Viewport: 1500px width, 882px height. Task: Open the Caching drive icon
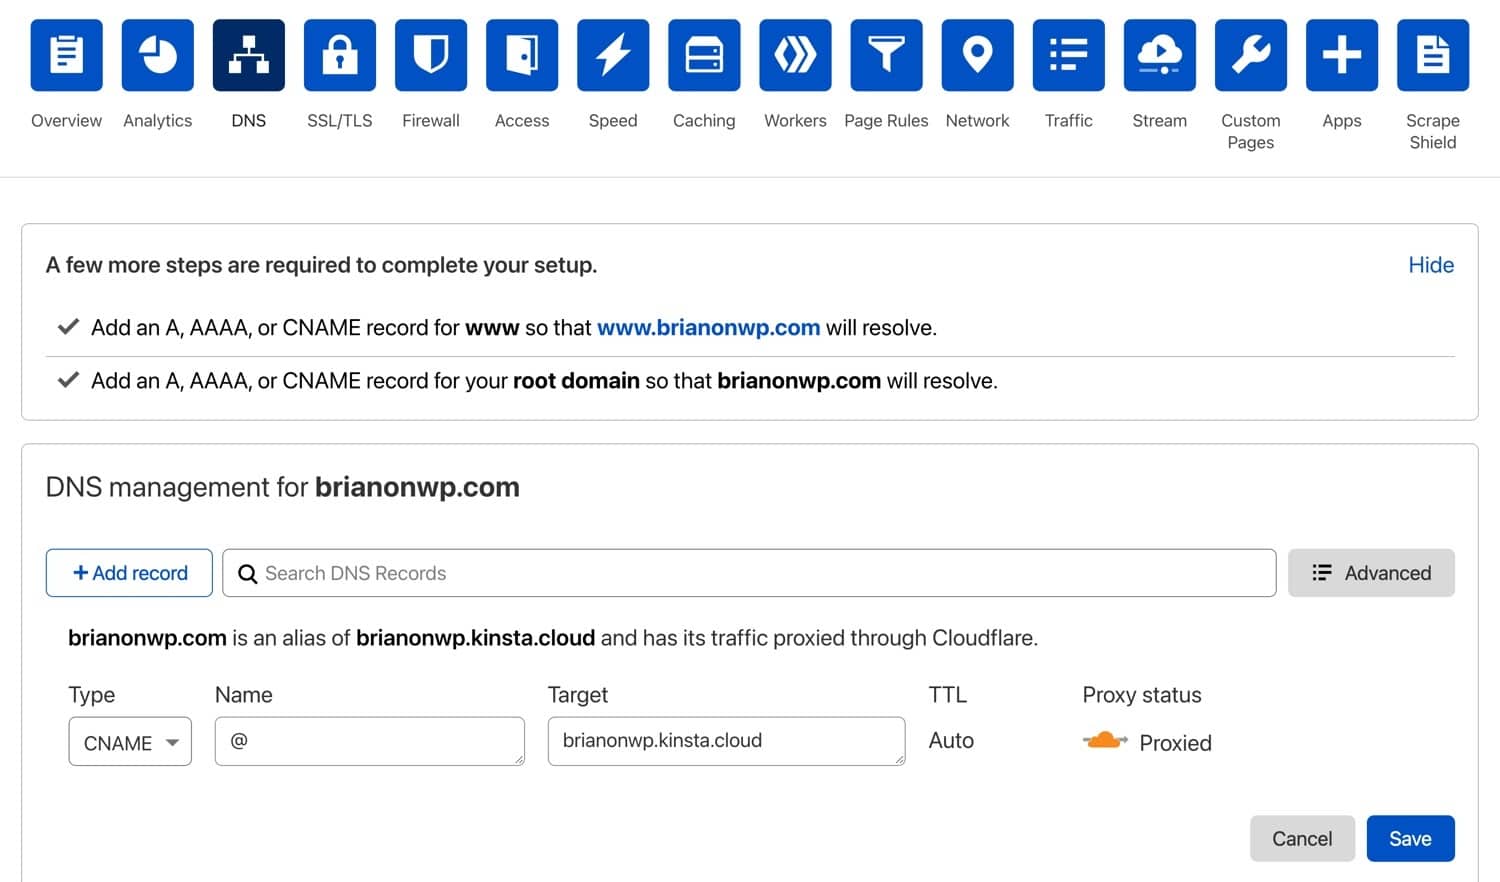pyautogui.click(x=704, y=55)
